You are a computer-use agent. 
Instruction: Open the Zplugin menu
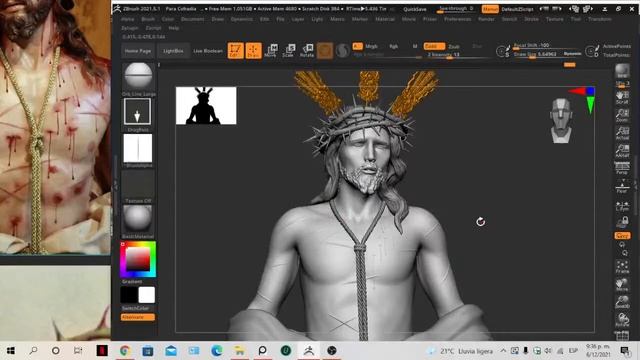click(x=129, y=28)
